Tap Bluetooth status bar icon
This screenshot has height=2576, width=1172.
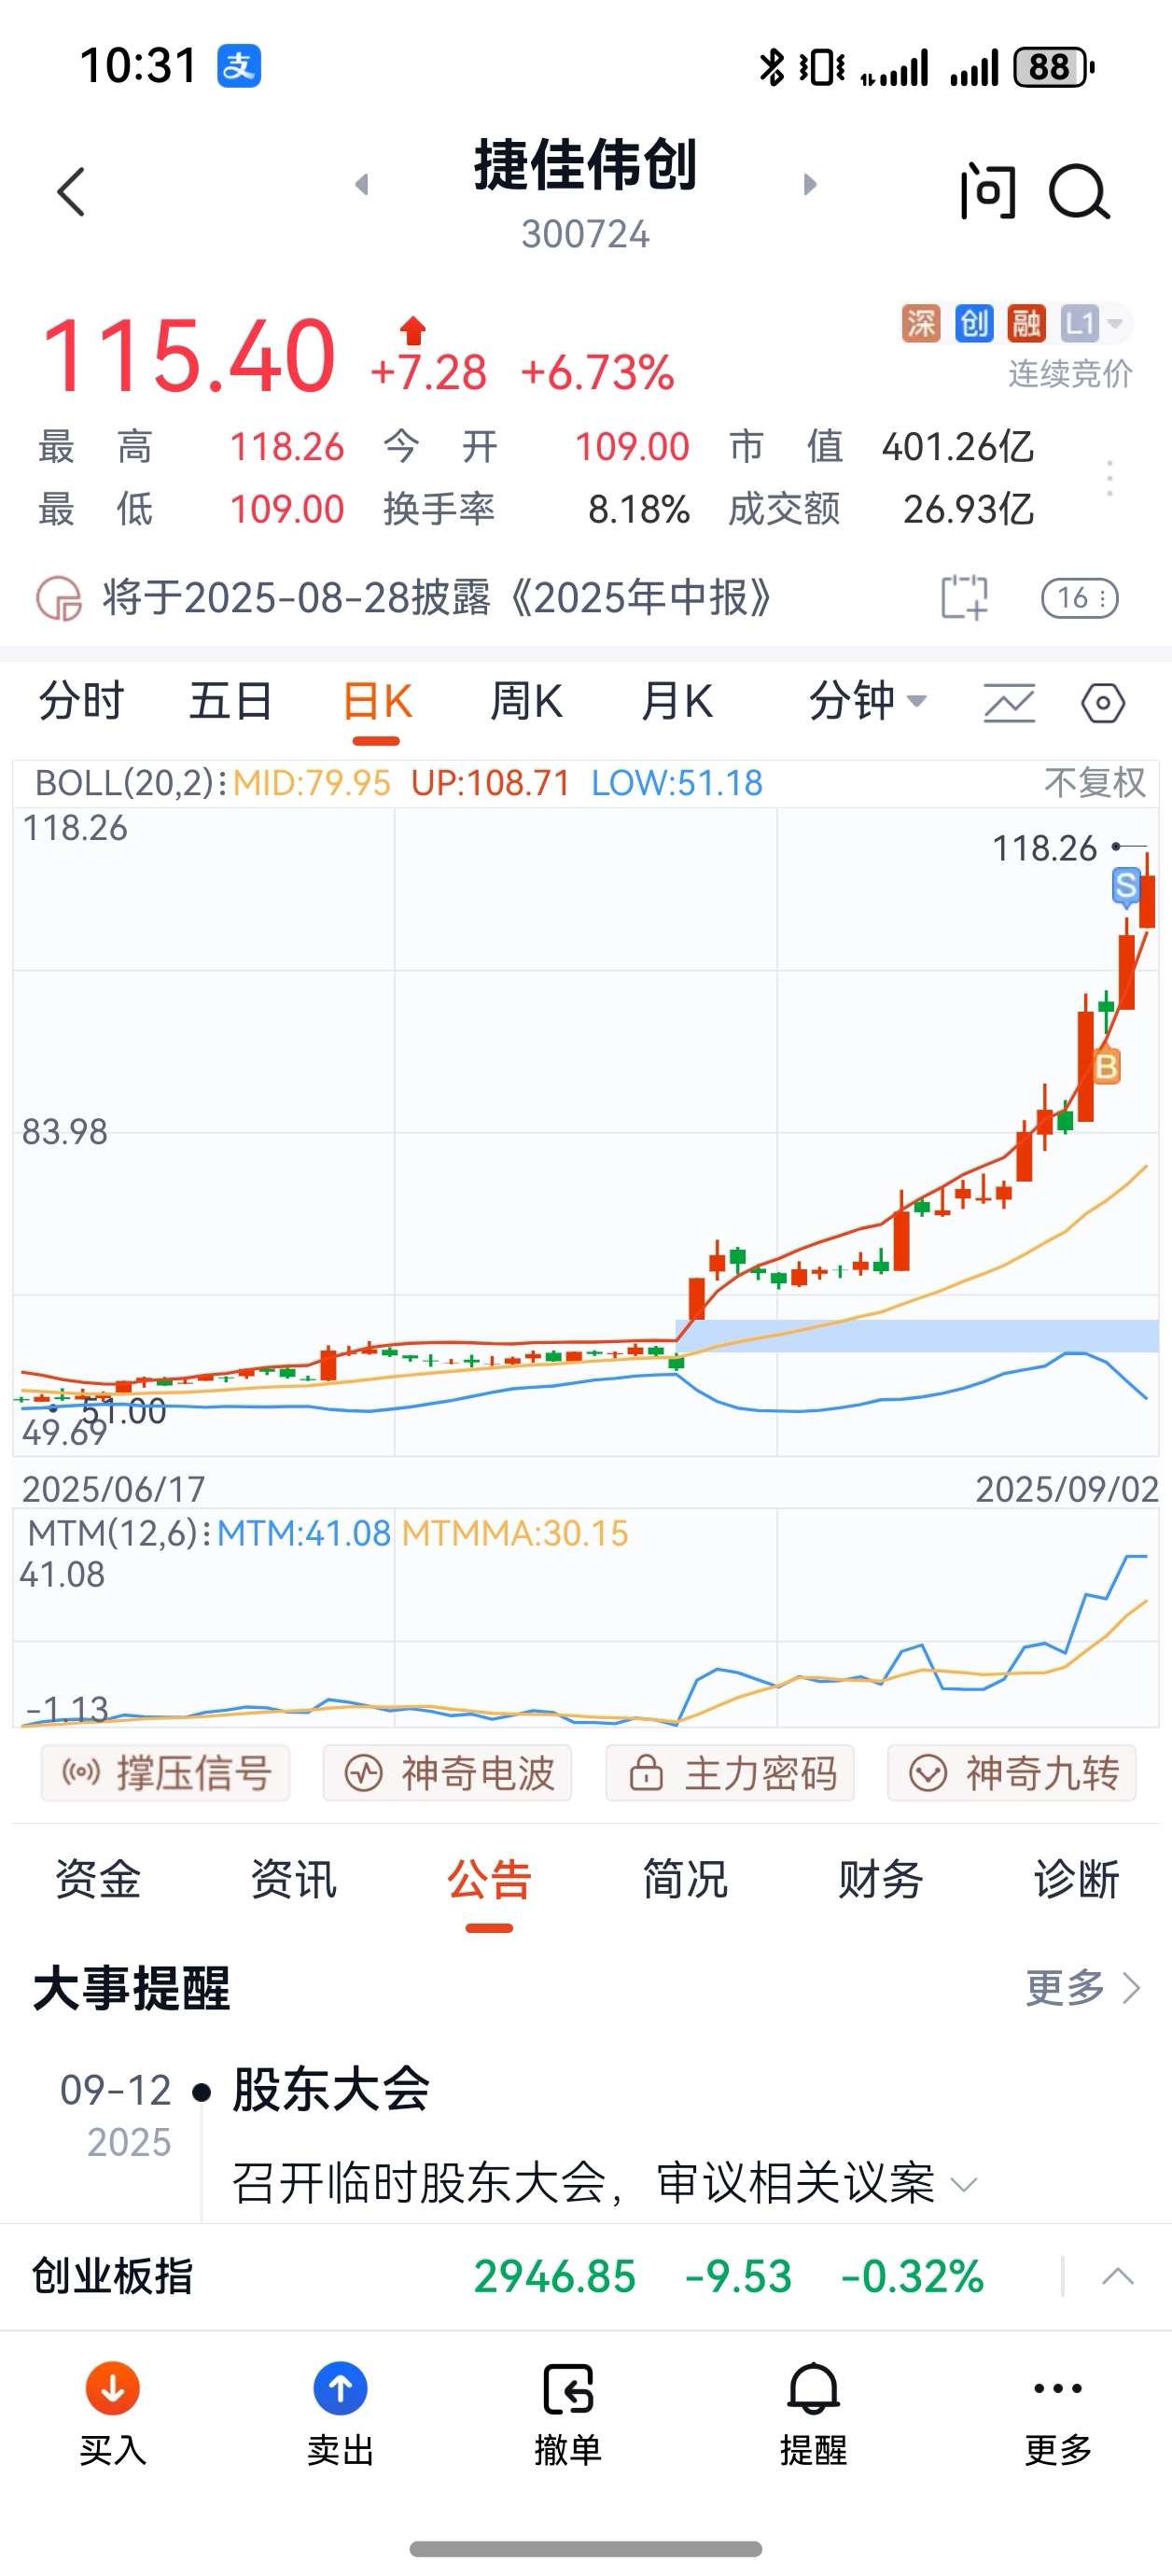pos(771,67)
